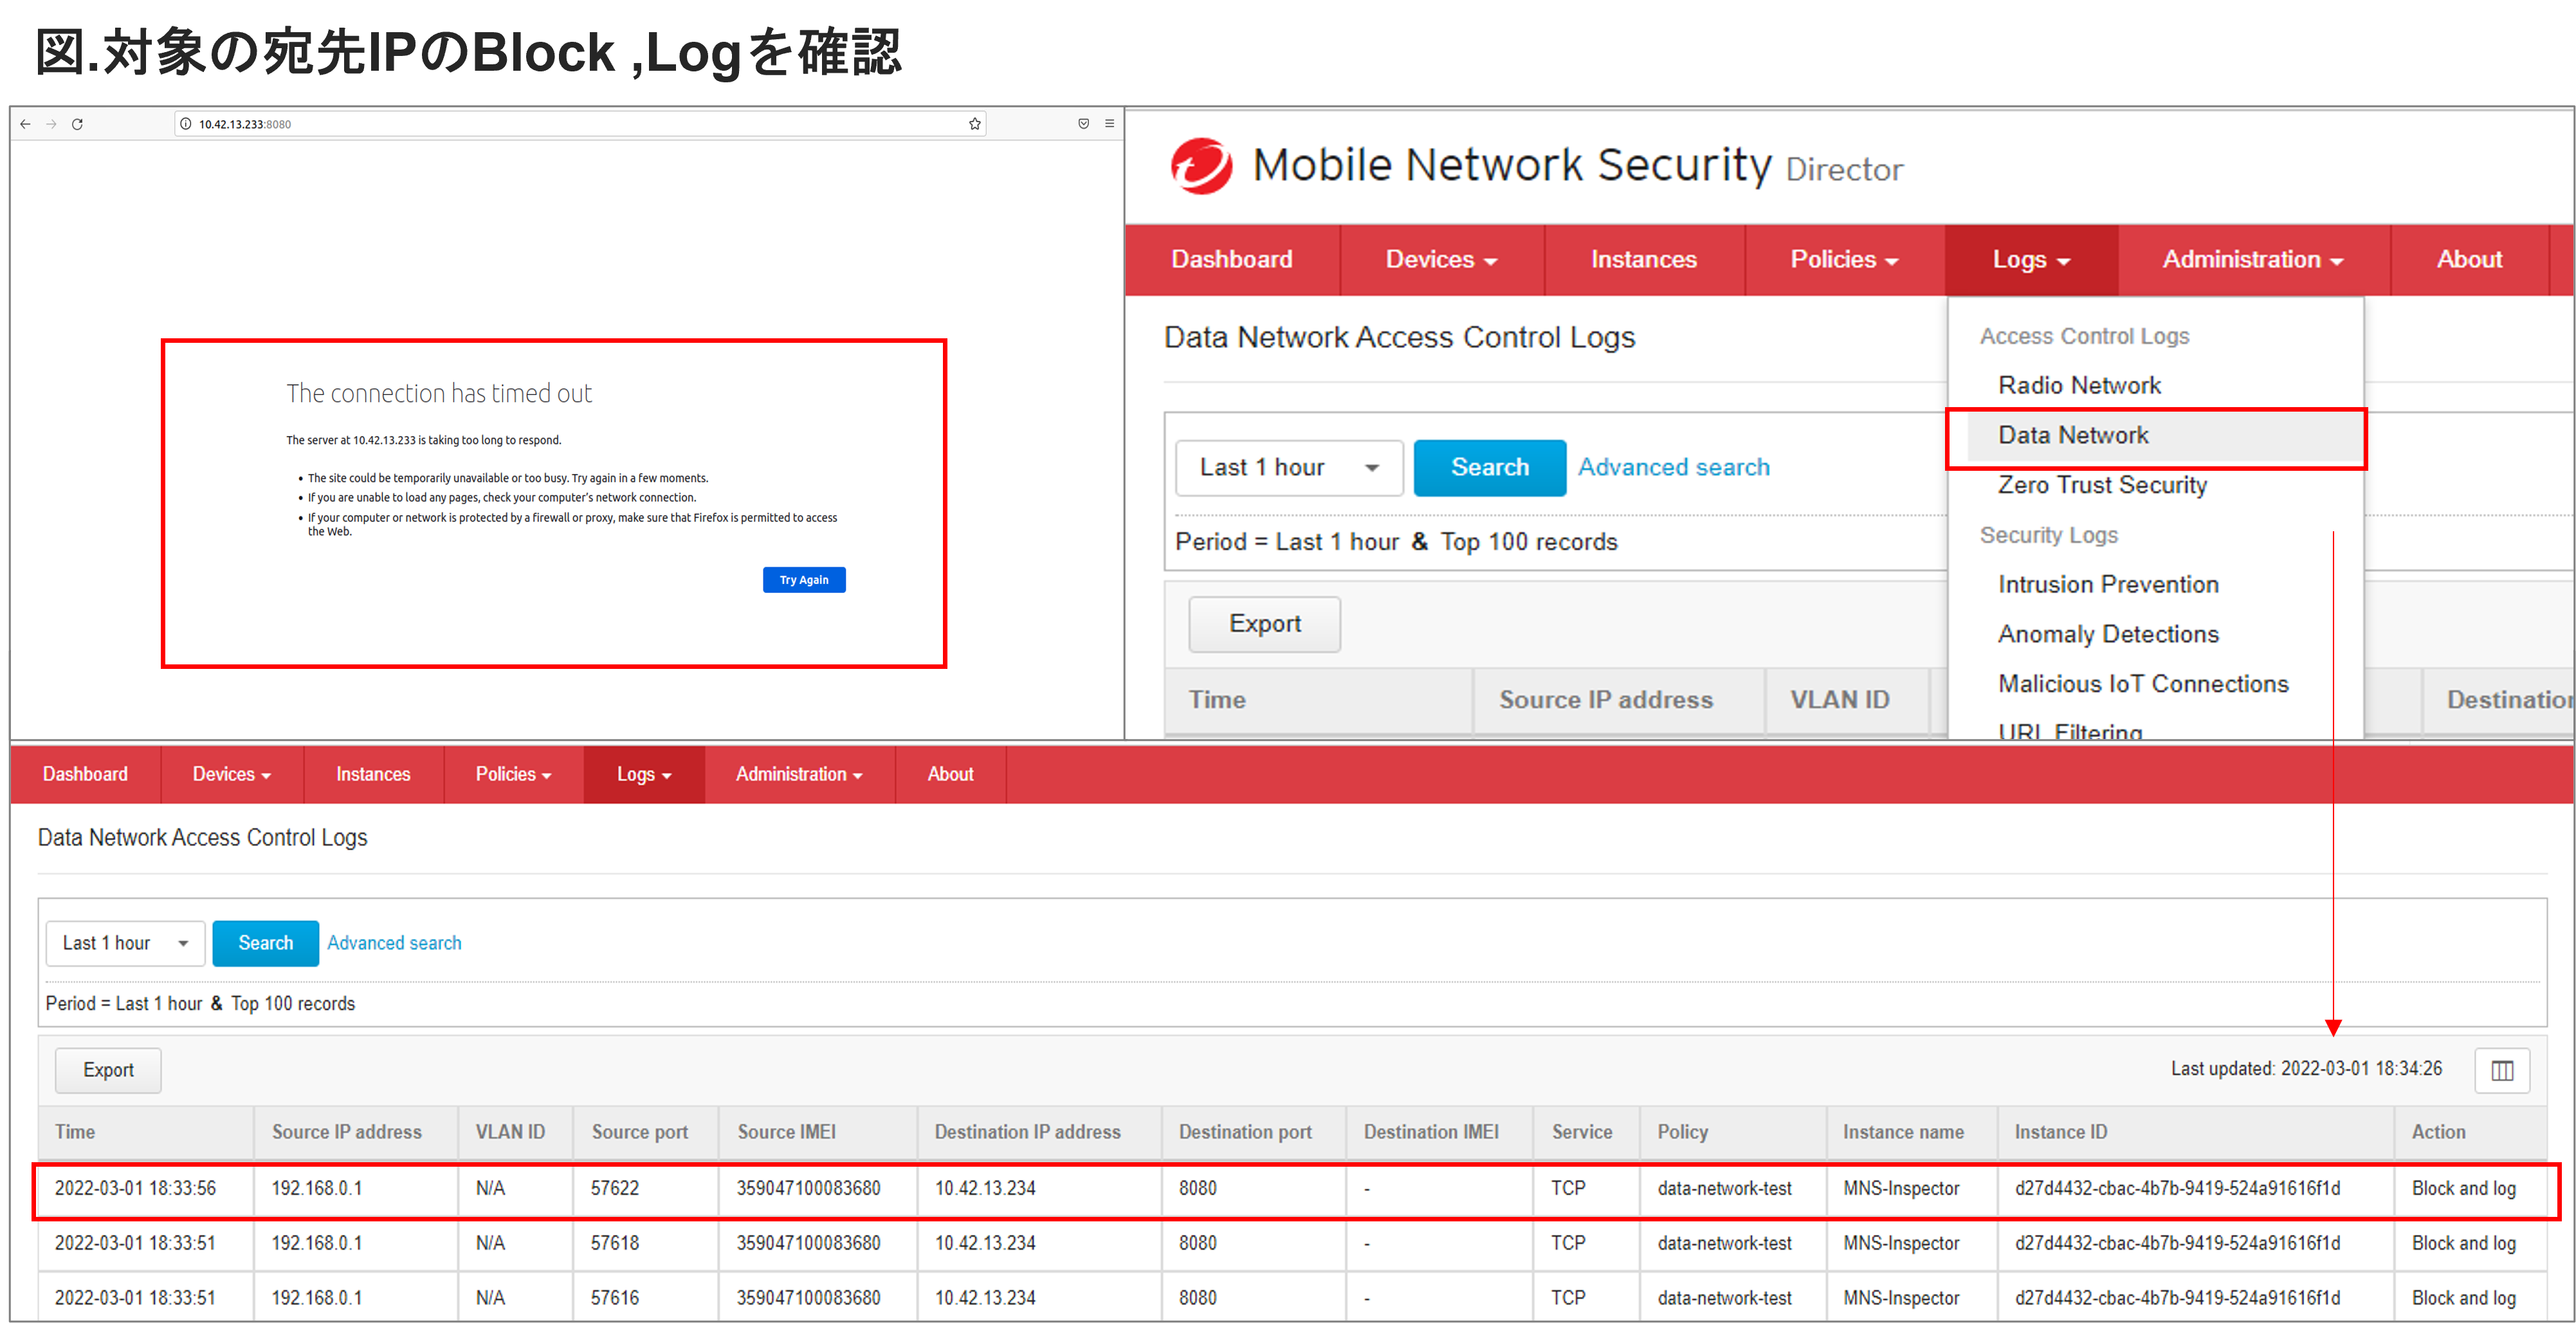Click MNS-Inspector in the 57622 row

point(1901,1188)
